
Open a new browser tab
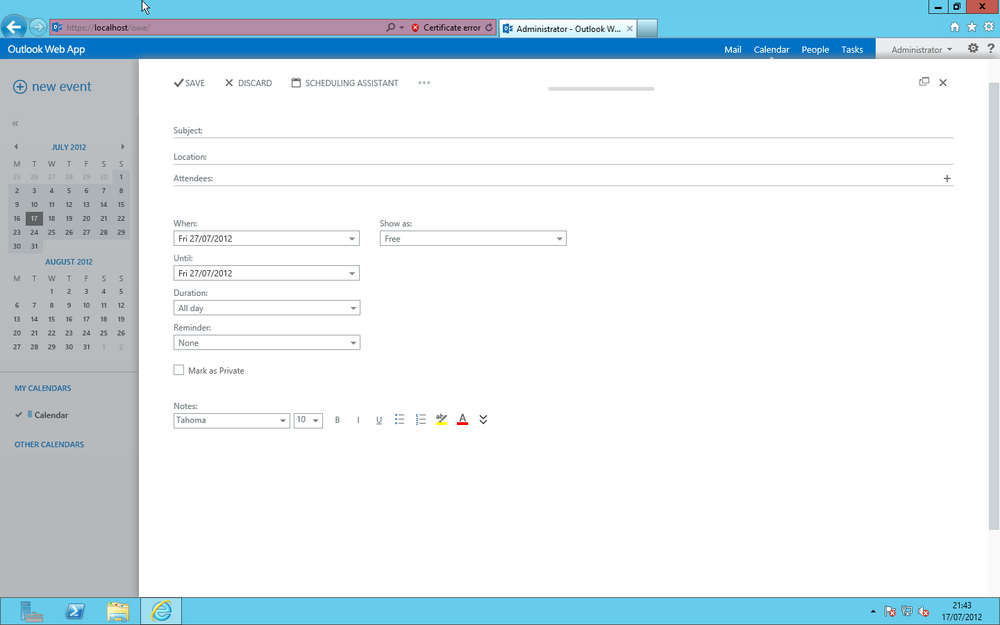pyautogui.click(x=647, y=29)
